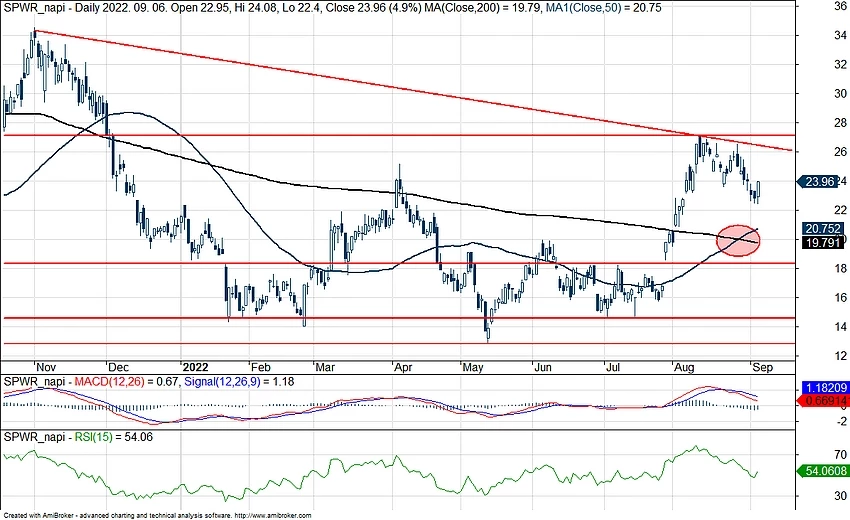This screenshot has height=520, width=850.
Task: Select the 20.752 moving average value flag
Action: (822, 229)
